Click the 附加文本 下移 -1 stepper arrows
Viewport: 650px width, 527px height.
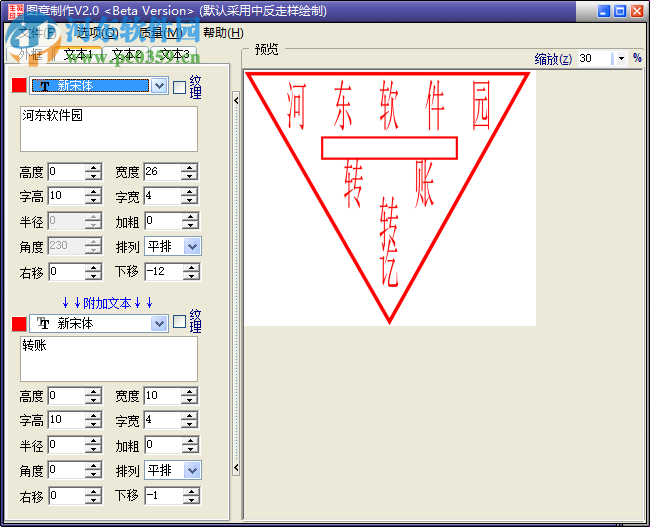click(192, 496)
